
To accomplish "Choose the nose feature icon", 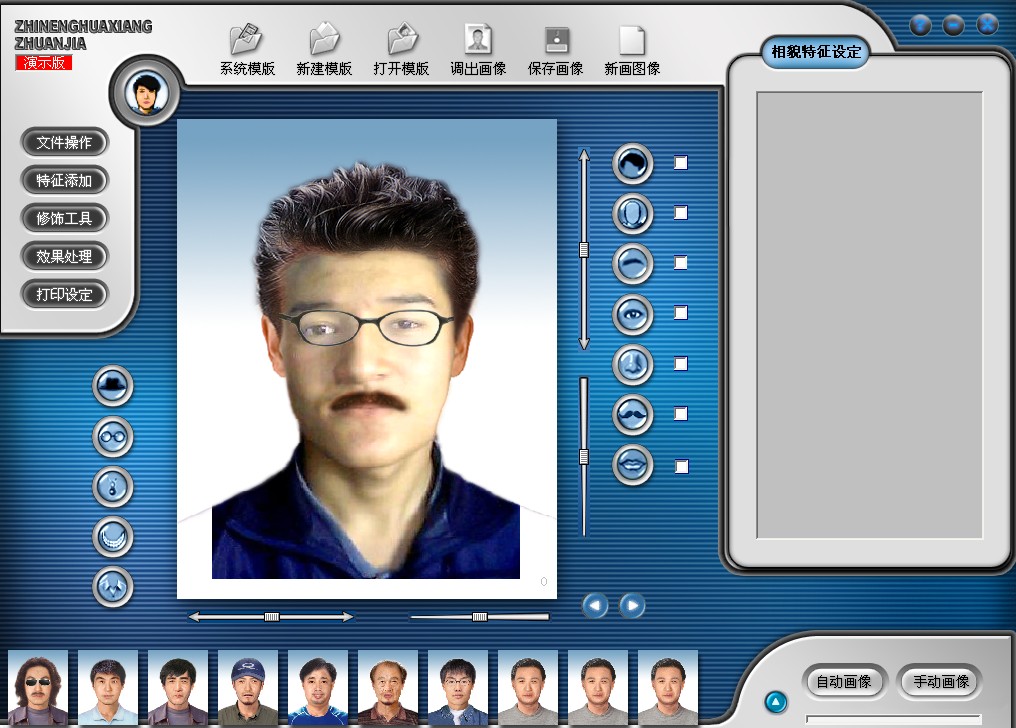I will (632, 365).
